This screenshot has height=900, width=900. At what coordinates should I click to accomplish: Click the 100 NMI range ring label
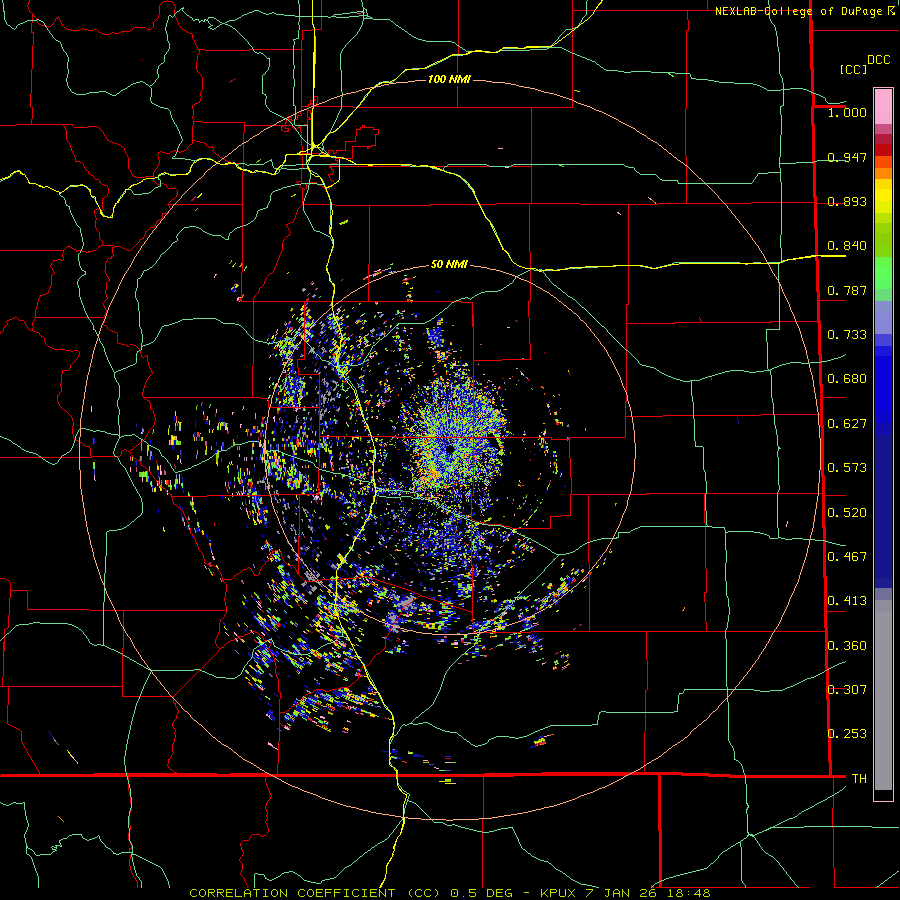tap(449, 79)
